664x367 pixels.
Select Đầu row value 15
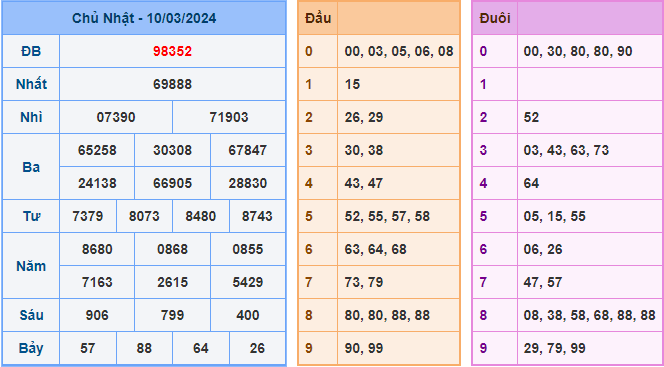(x=352, y=85)
